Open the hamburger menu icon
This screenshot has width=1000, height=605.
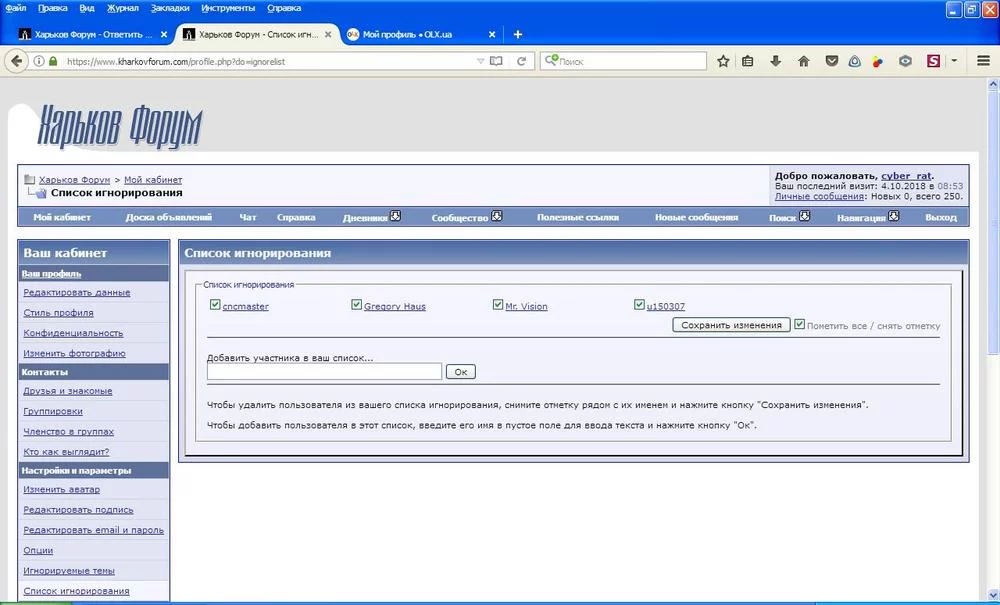(x=982, y=61)
